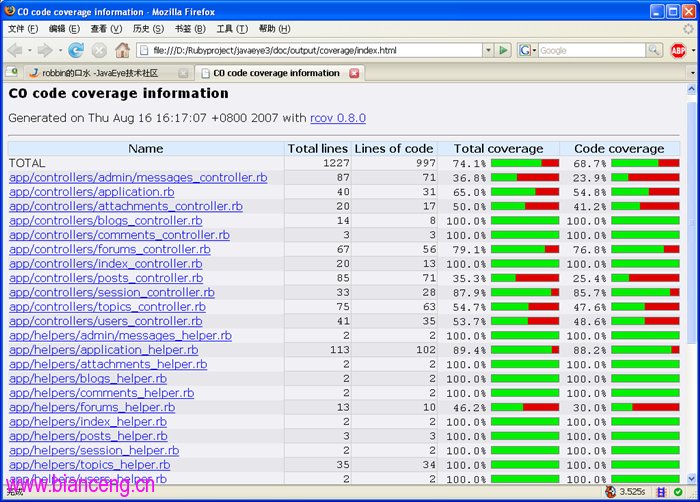This screenshot has width=700, height=502.
Task: Open the list-all-tabs dropdown arrow
Action: 692,73
